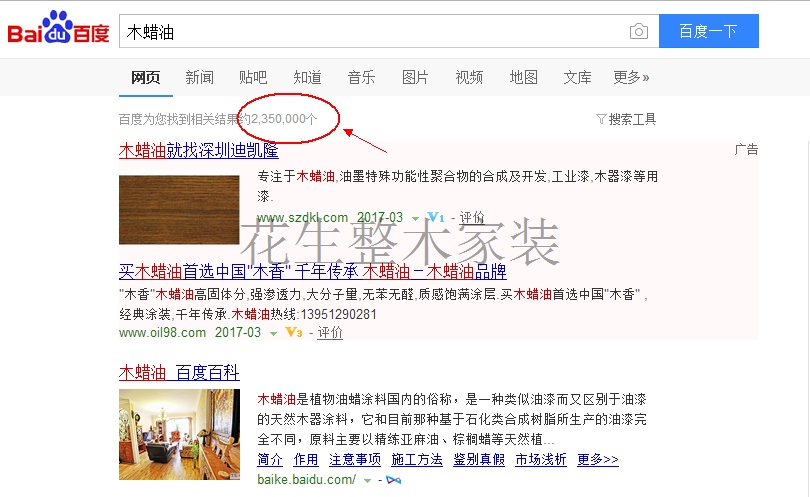Click the wood texture thumbnail image
This screenshot has width=810, height=497.
tap(179, 210)
